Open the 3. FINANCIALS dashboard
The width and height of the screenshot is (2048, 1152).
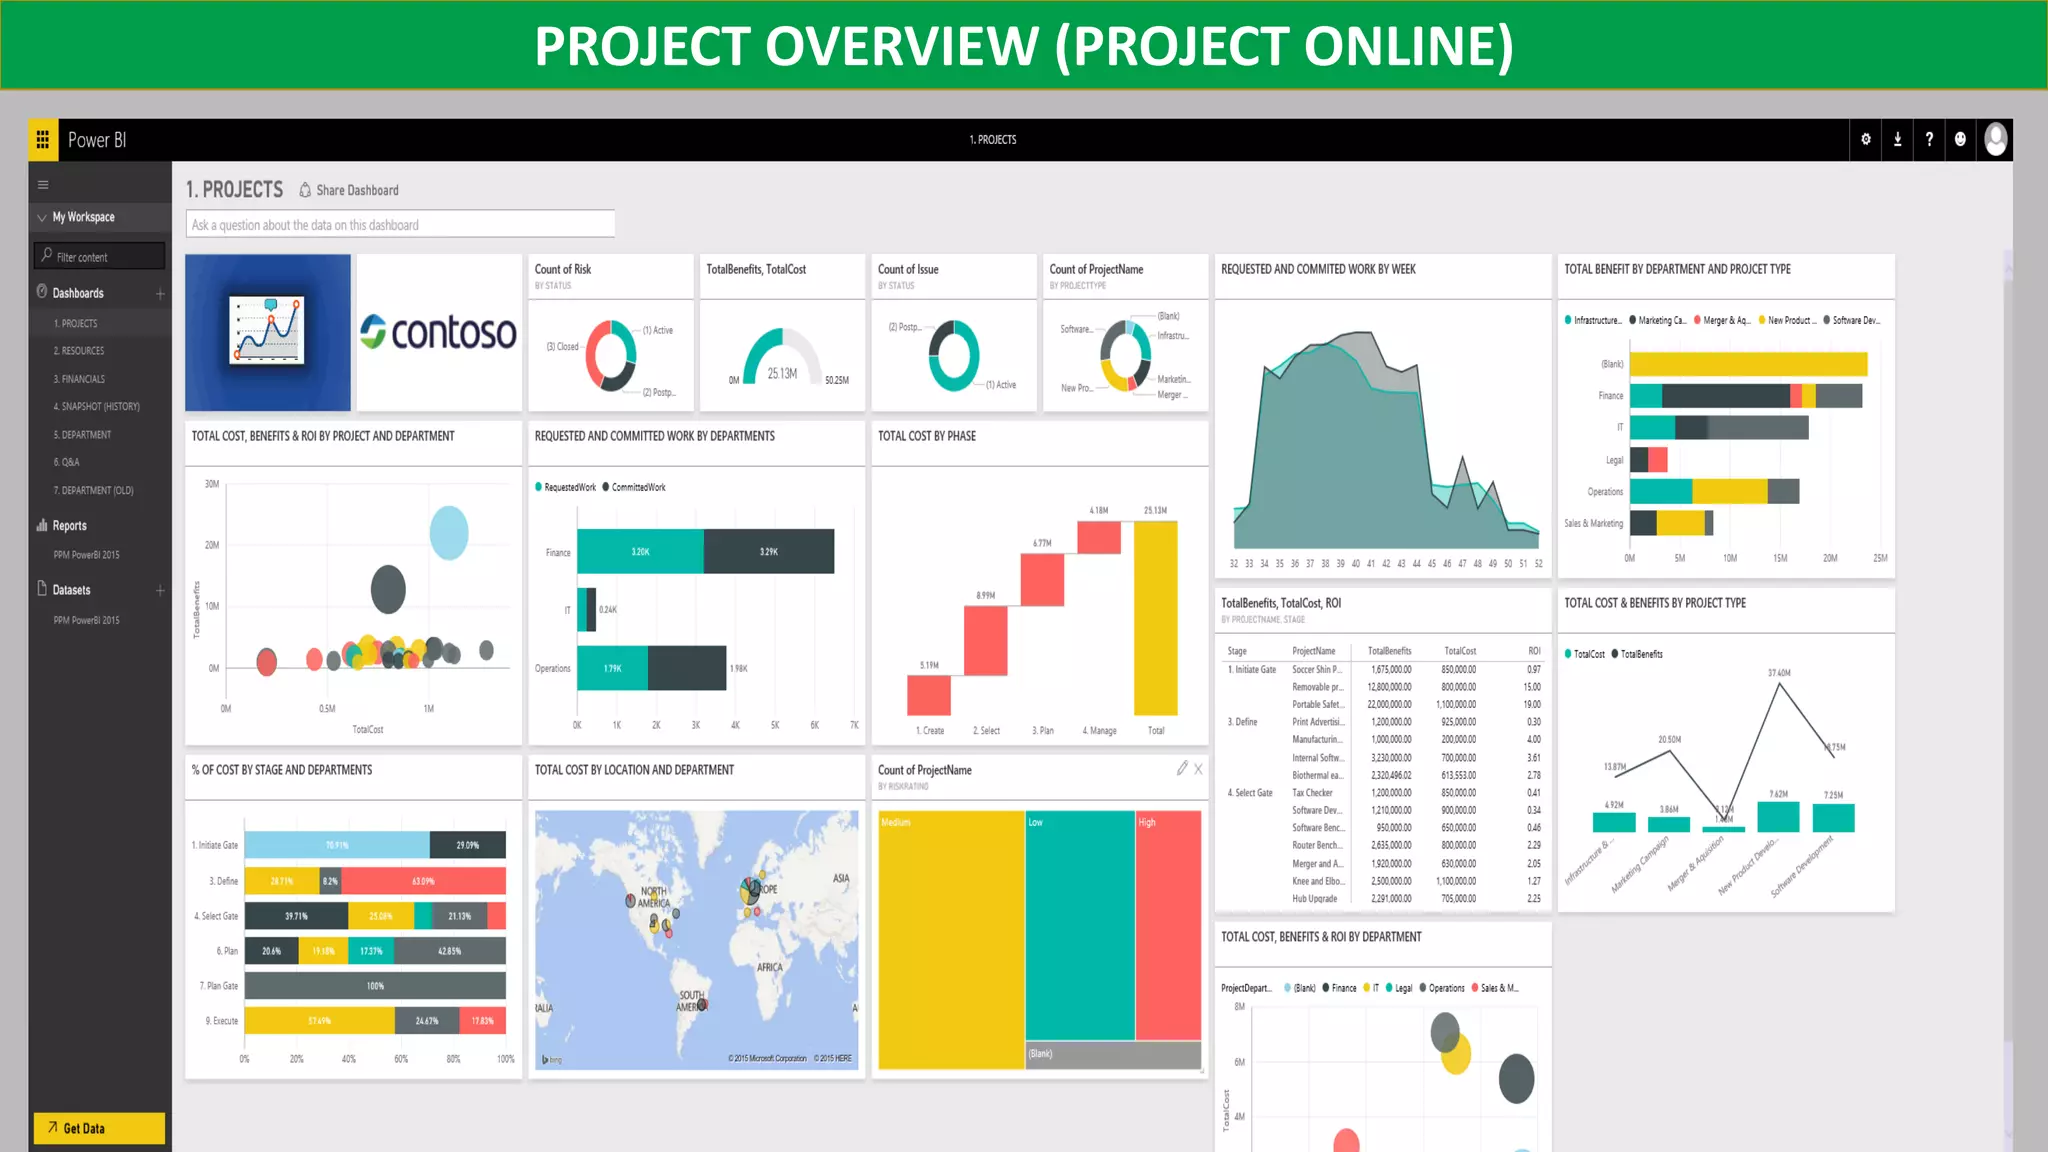coord(79,379)
